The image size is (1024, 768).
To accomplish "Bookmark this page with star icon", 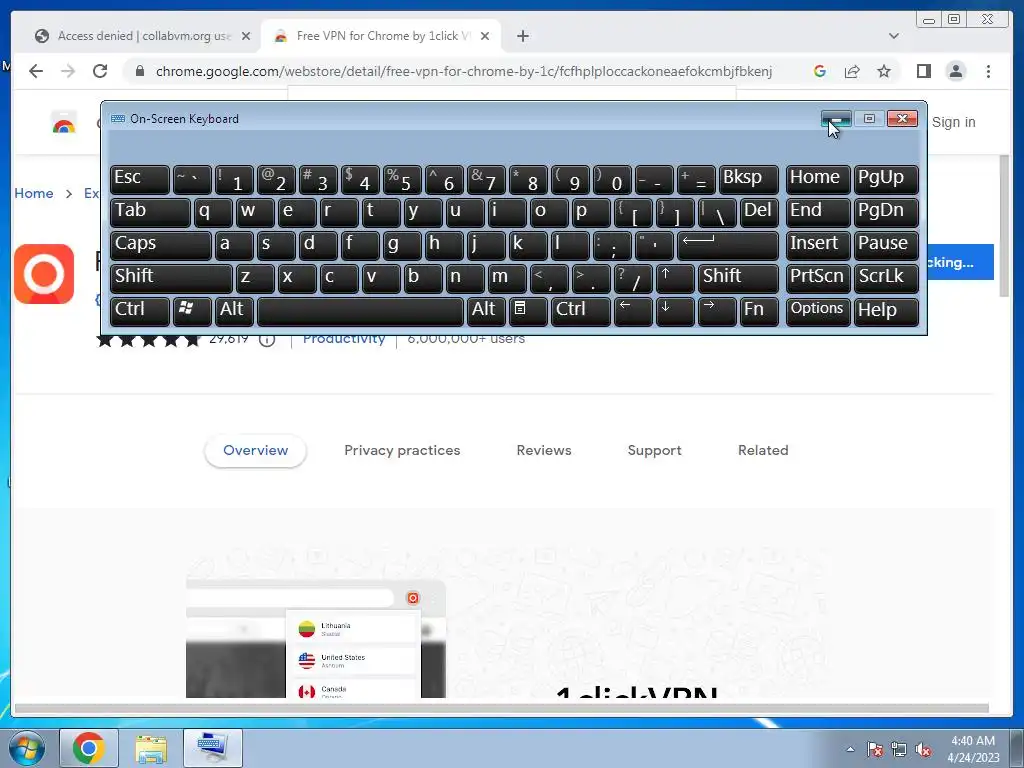I will click(x=884, y=71).
